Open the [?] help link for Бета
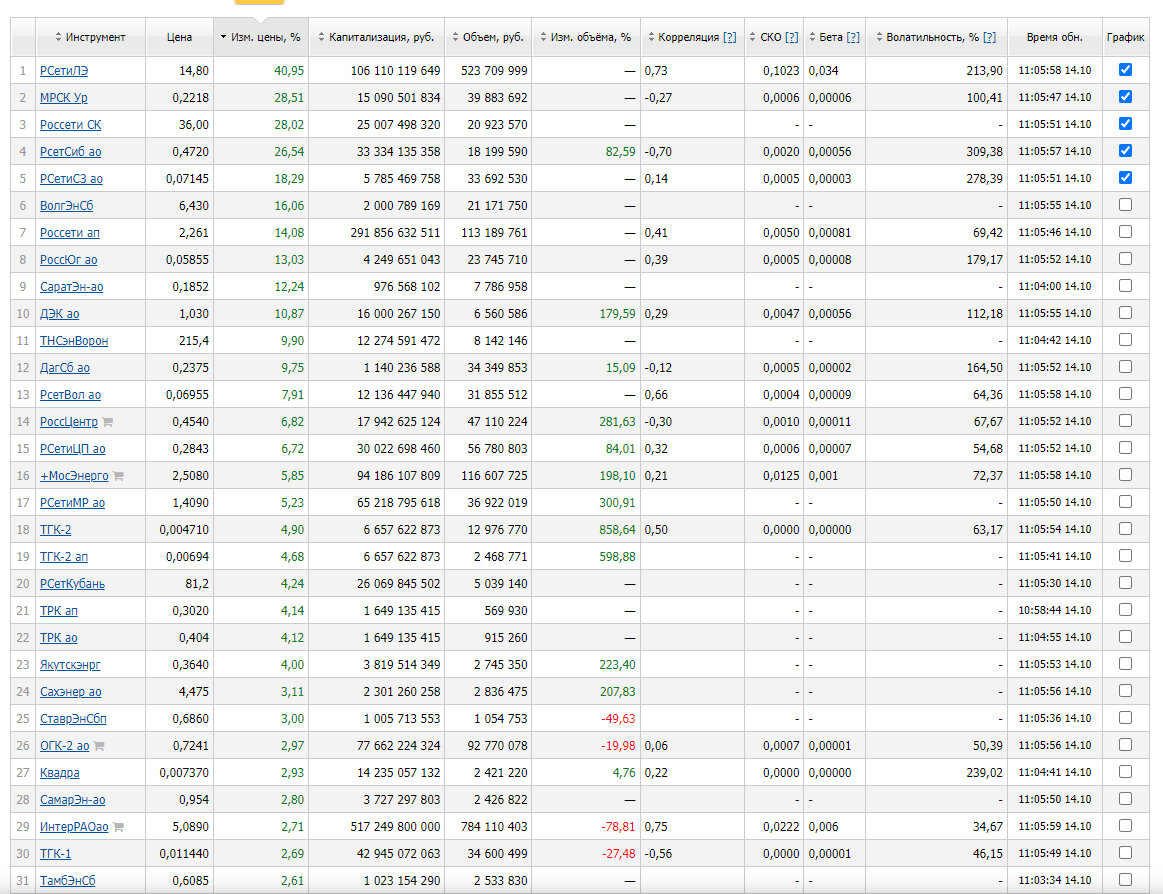Screen dimensions: 1163x894 (x=853, y=37)
